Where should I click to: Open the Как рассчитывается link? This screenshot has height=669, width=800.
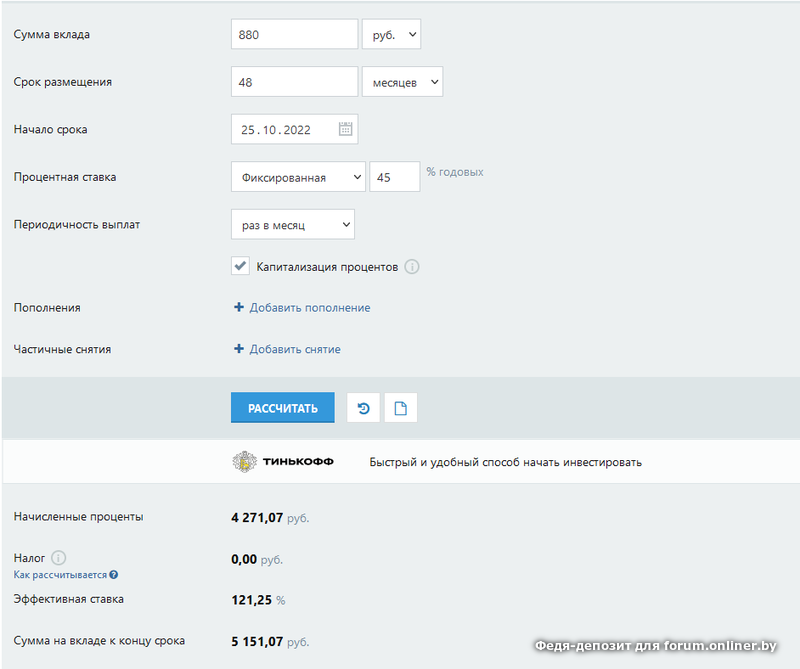click(60, 575)
